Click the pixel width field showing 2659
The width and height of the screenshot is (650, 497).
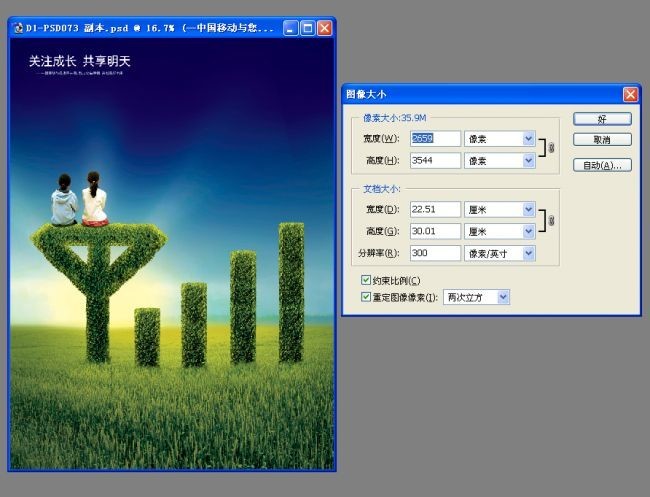click(435, 138)
